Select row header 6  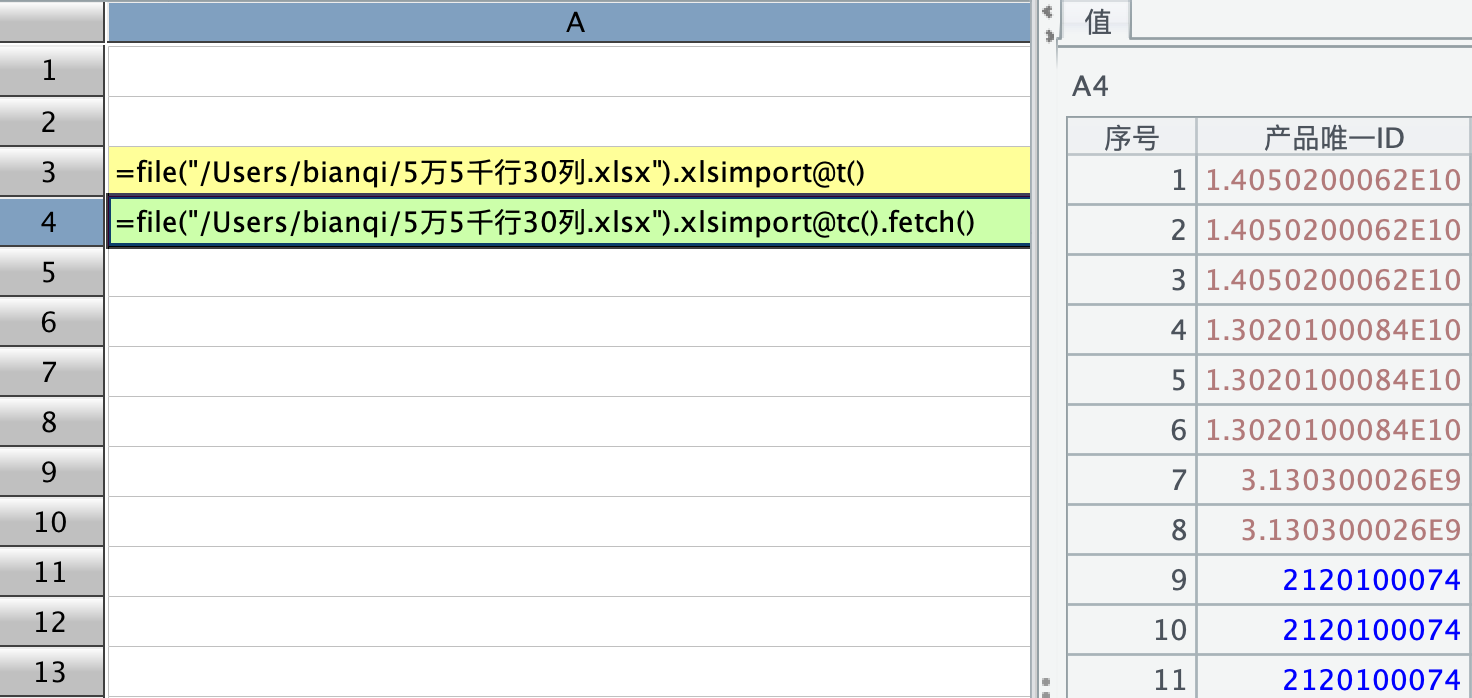52,322
